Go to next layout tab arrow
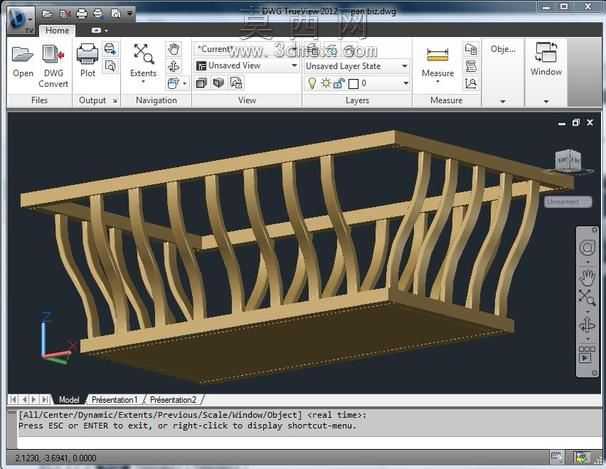The width and height of the screenshot is (606, 469). coord(34,399)
